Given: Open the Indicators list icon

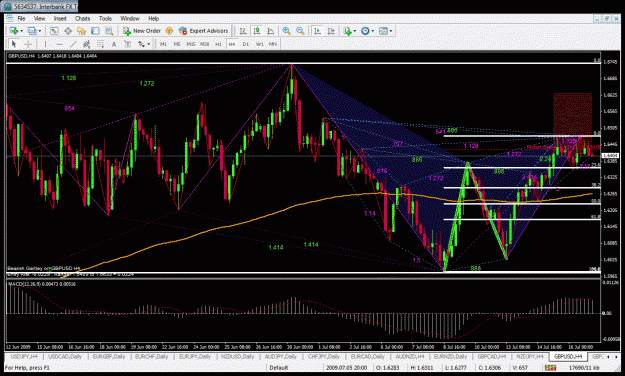Looking at the screenshot, I should pyautogui.click(x=348, y=31).
